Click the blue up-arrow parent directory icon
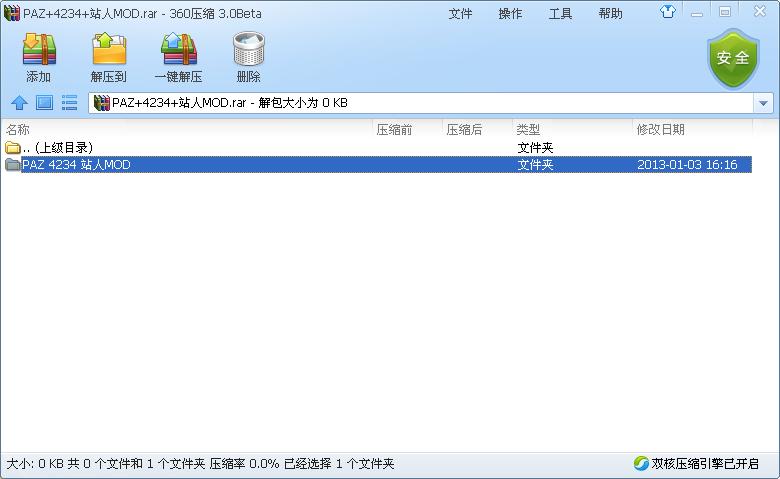The width and height of the screenshot is (780, 479). coord(19,103)
